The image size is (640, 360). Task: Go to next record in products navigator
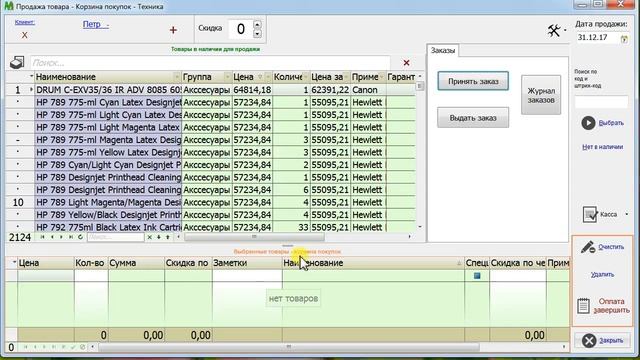pyautogui.click(x=61, y=237)
